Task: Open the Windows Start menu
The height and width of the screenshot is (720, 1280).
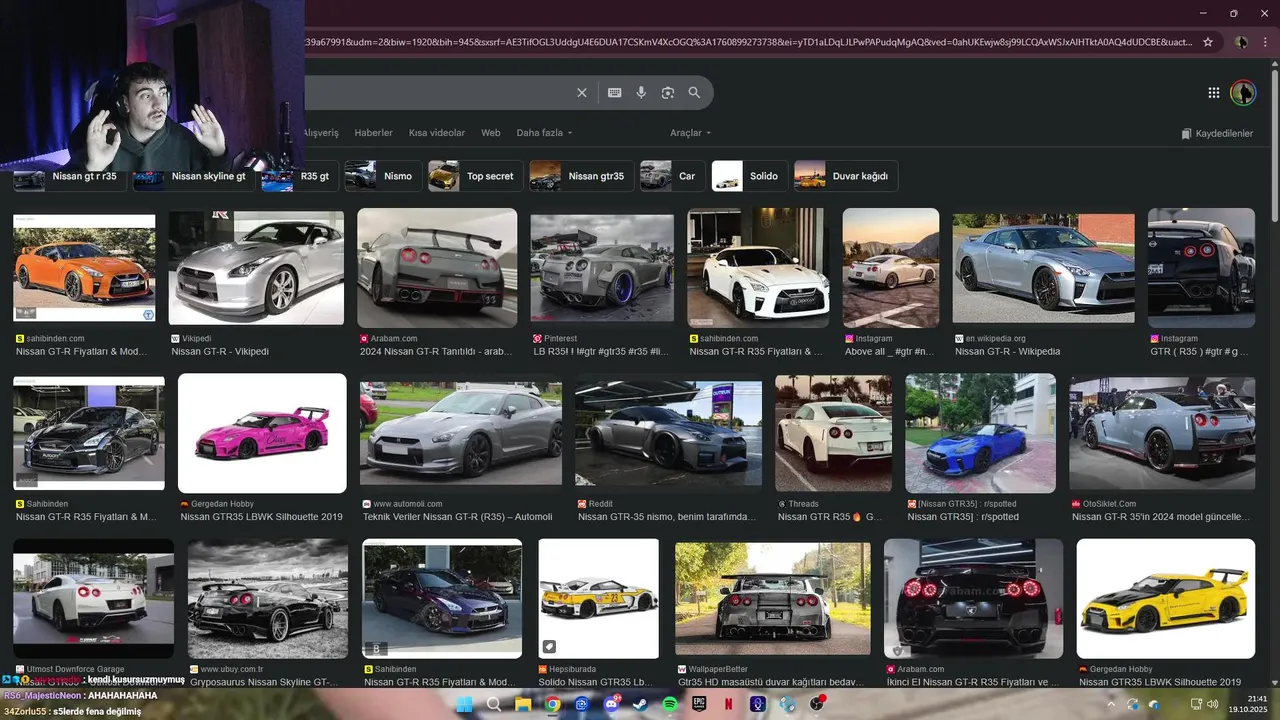Action: click(x=465, y=704)
